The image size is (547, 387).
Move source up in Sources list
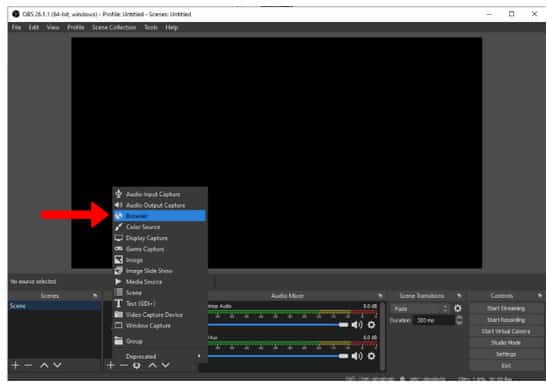coord(152,365)
